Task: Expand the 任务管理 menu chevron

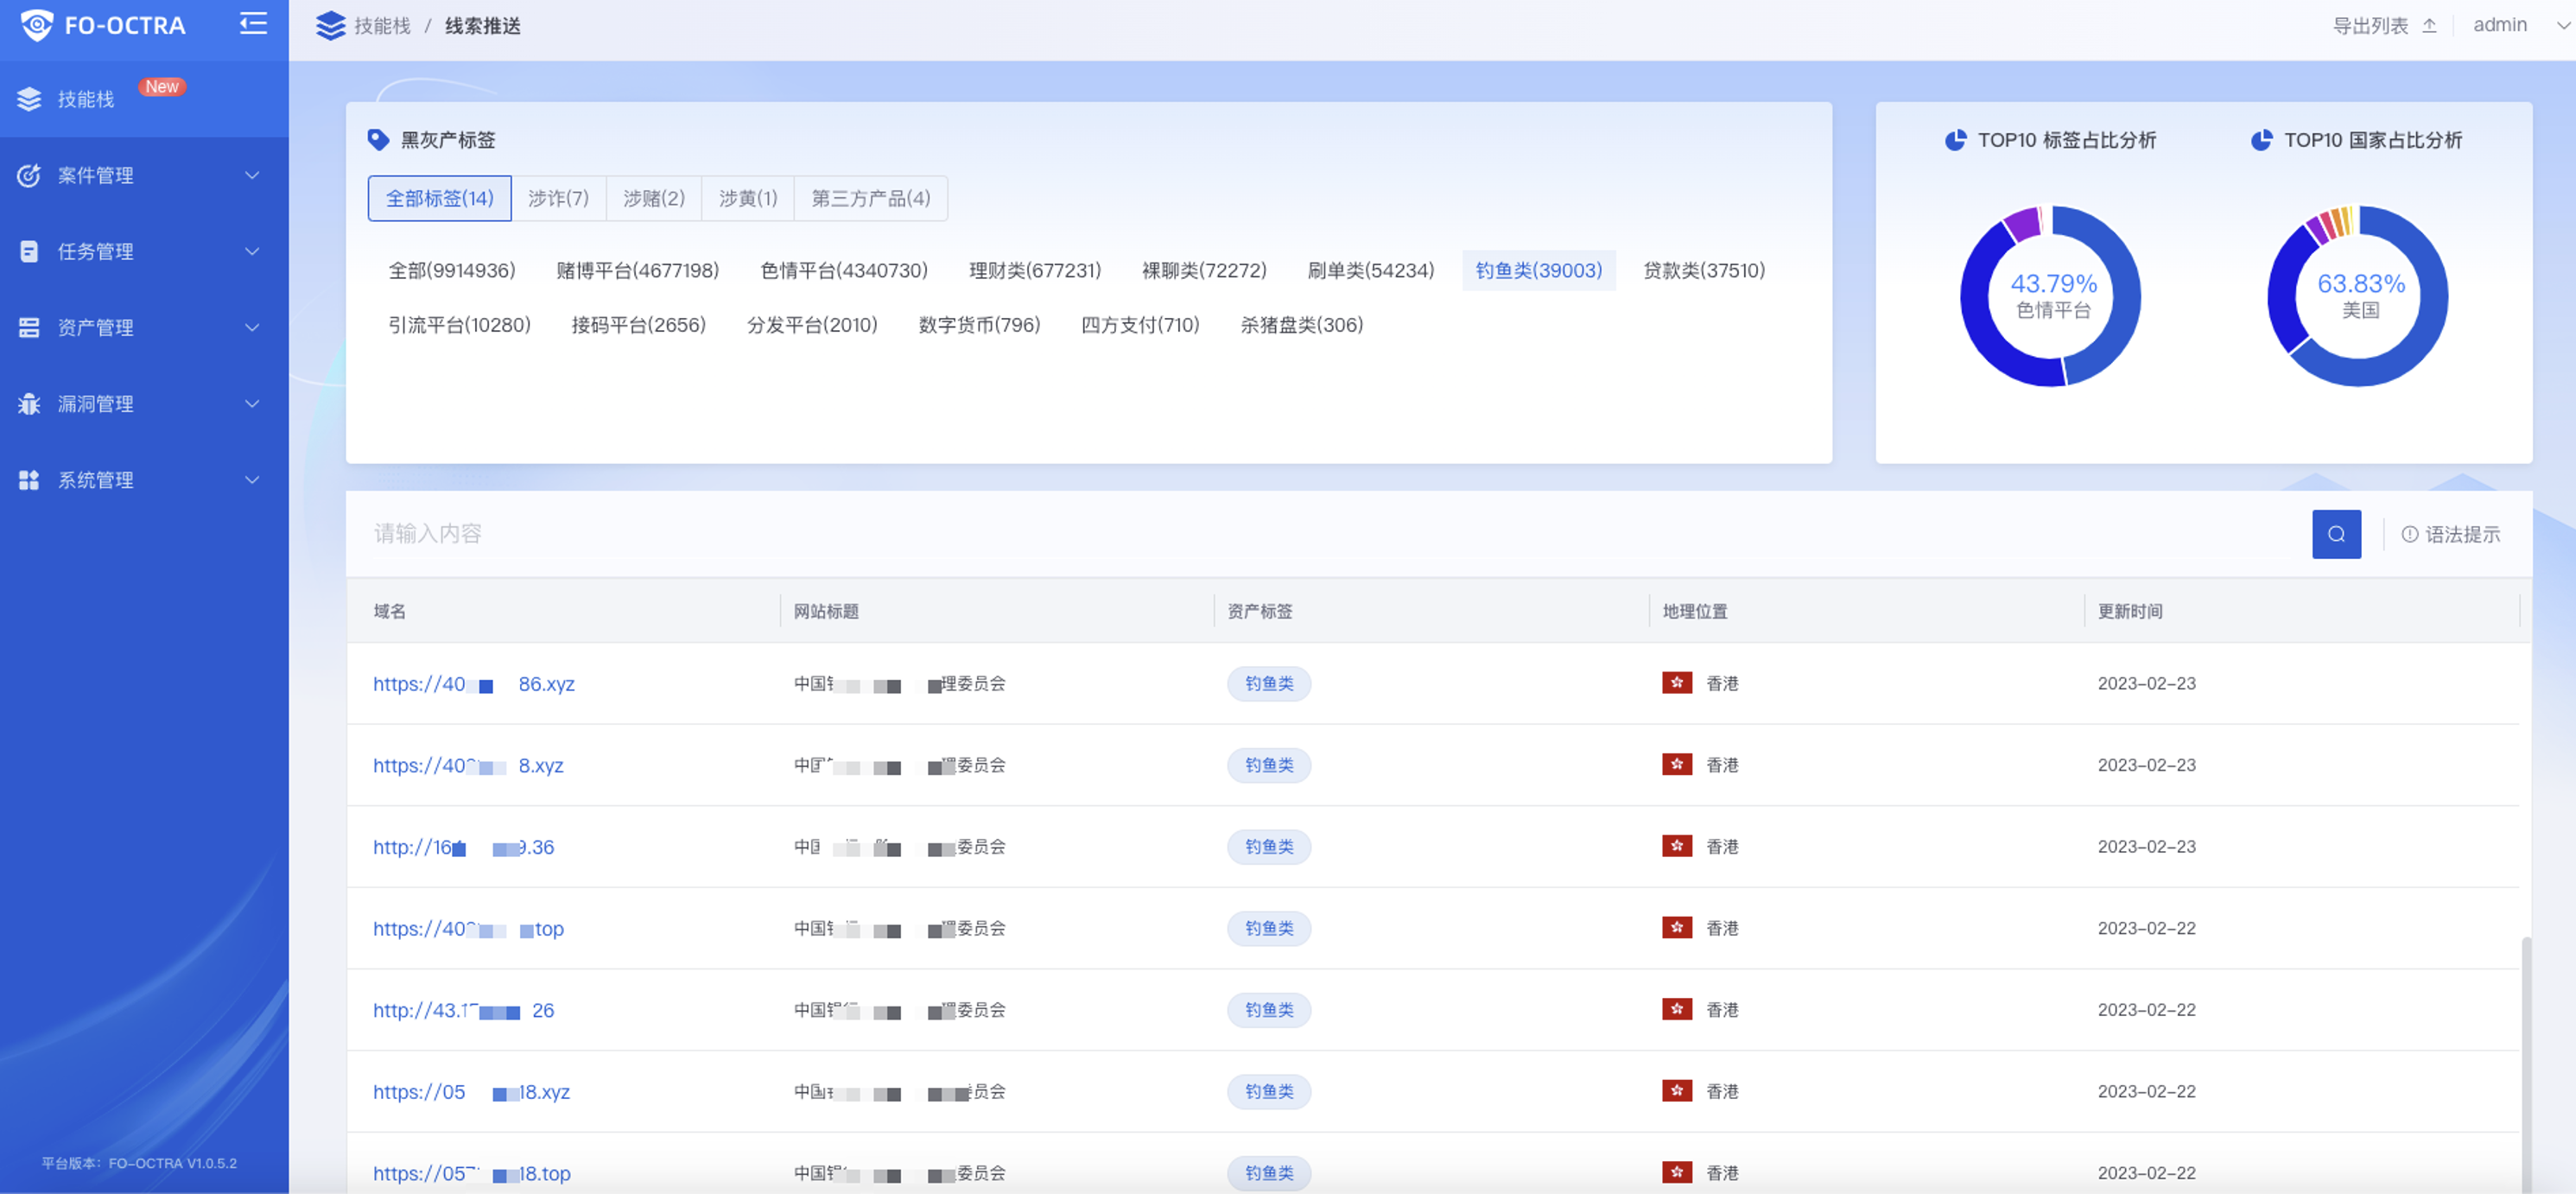Action: 252,251
